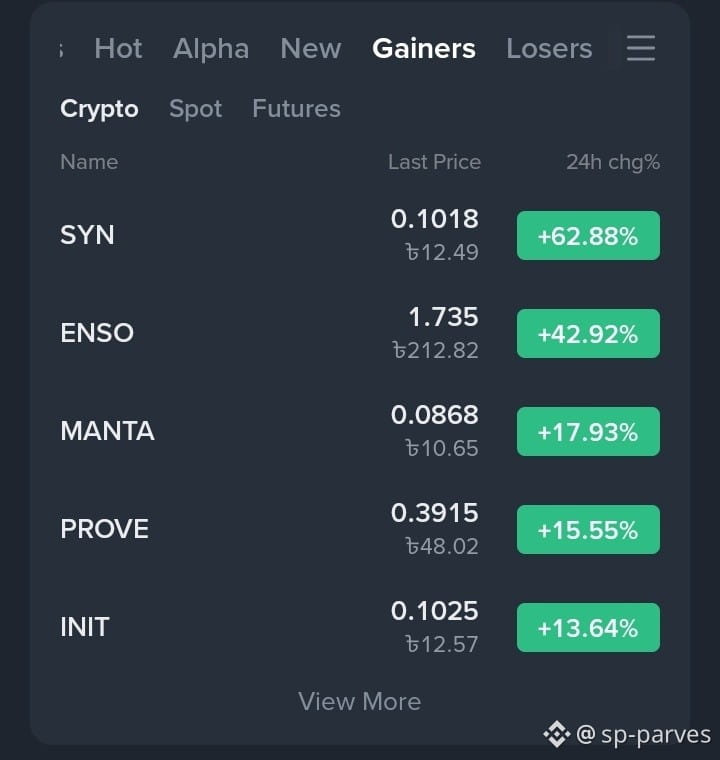
Task: Open the ENSO coin row
Action: (x=360, y=333)
